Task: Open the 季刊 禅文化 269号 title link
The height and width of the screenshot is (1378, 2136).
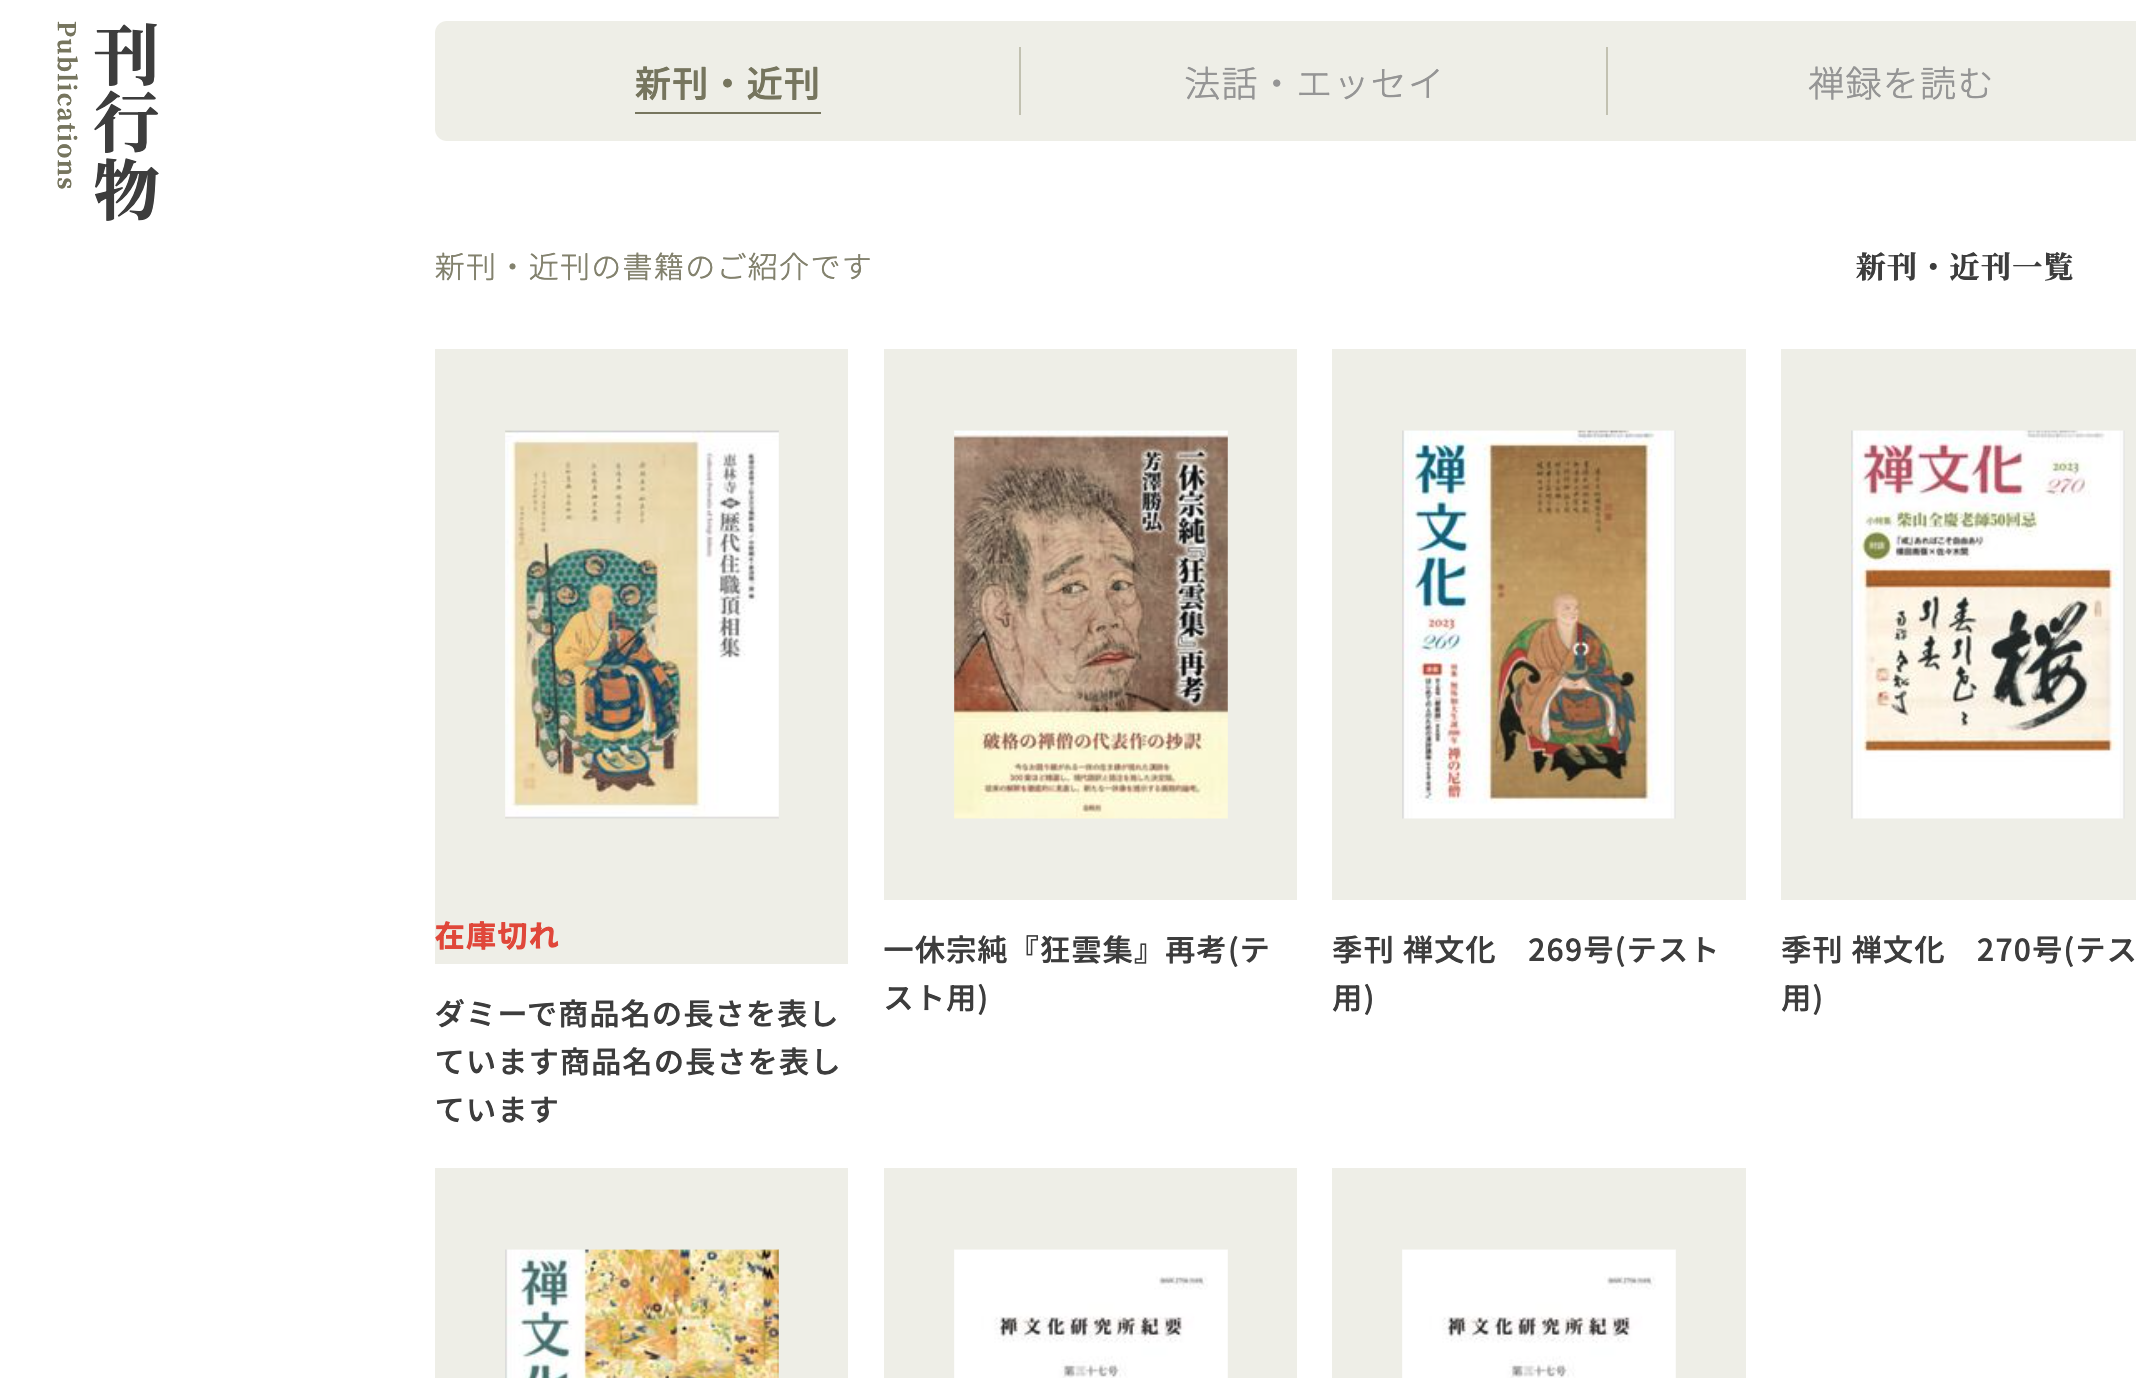Action: [x=1525, y=973]
